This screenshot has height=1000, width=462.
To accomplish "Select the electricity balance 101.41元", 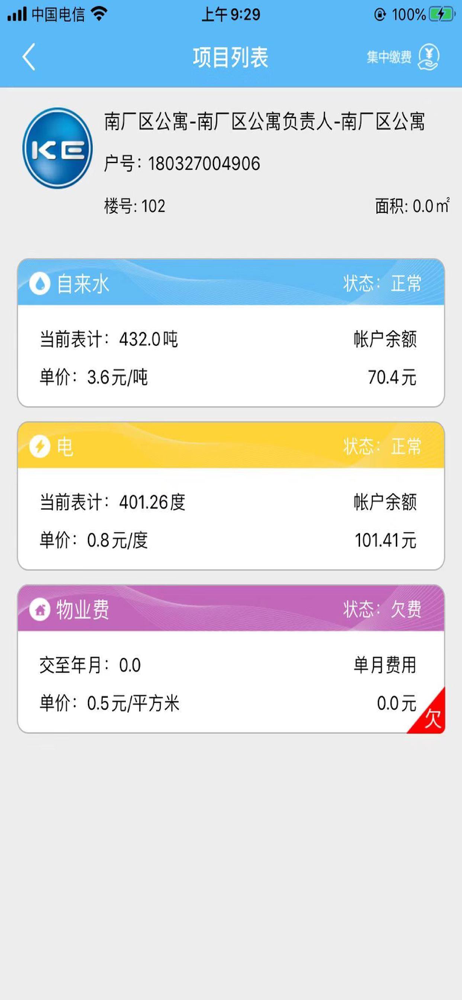I will [x=385, y=541].
